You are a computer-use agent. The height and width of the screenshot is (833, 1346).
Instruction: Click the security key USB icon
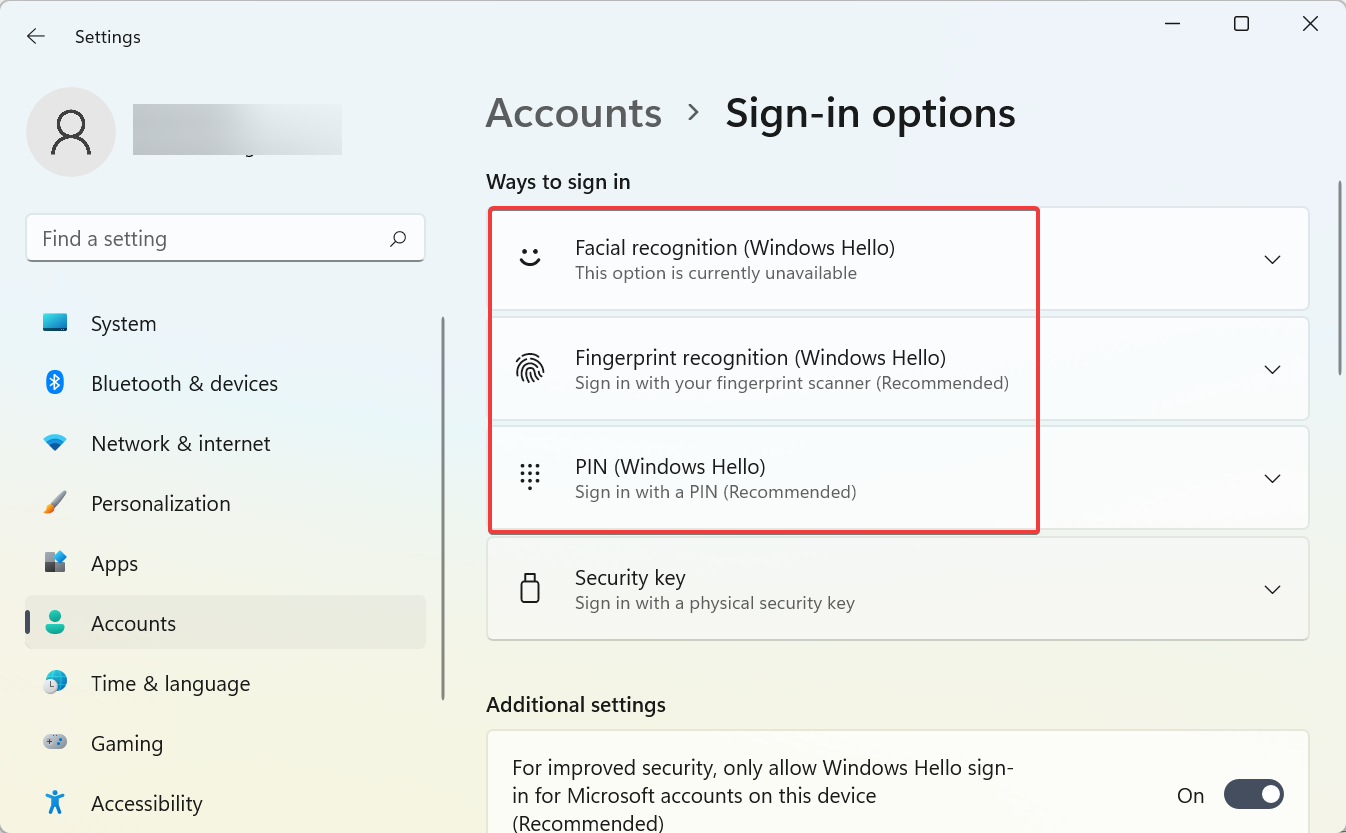pyautogui.click(x=530, y=588)
